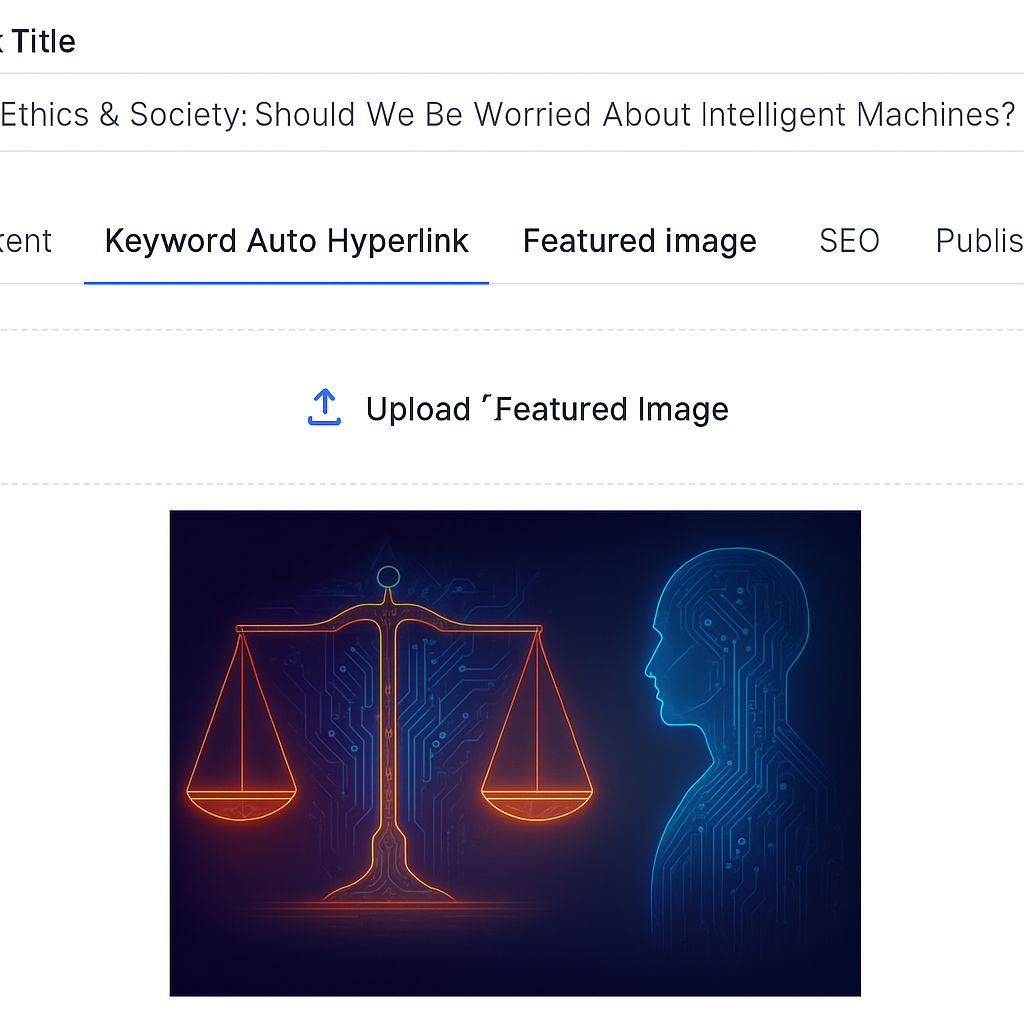The height and width of the screenshot is (1024, 1024).
Task: Click the Title field label
Action: [42, 41]
